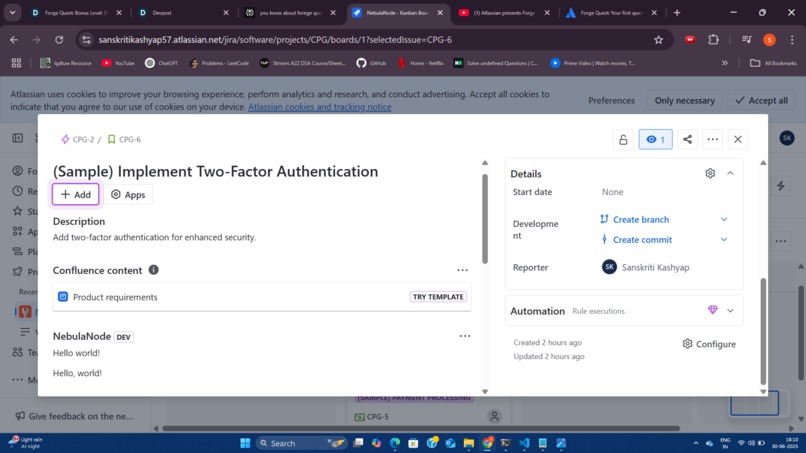Open the Chrome apps grid icon
The width and height of the screenshot is (806, 453).
pos(16,63)
